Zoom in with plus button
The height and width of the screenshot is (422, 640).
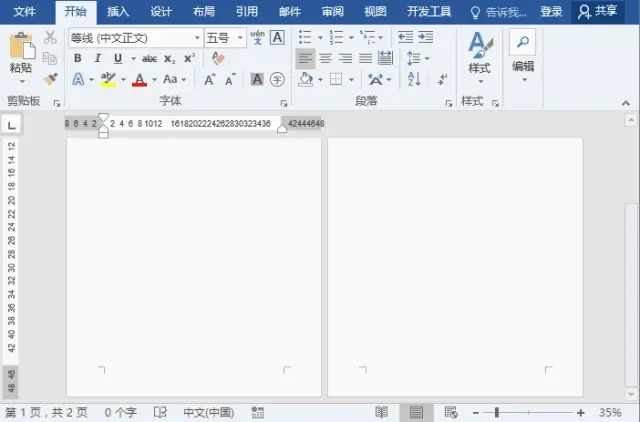(580, 413)
